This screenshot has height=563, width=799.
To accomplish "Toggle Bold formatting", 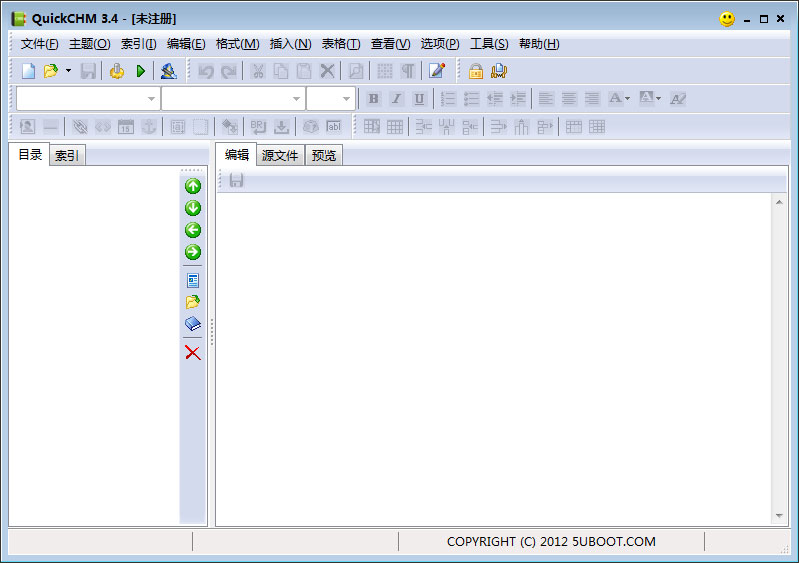I will 374,99.
